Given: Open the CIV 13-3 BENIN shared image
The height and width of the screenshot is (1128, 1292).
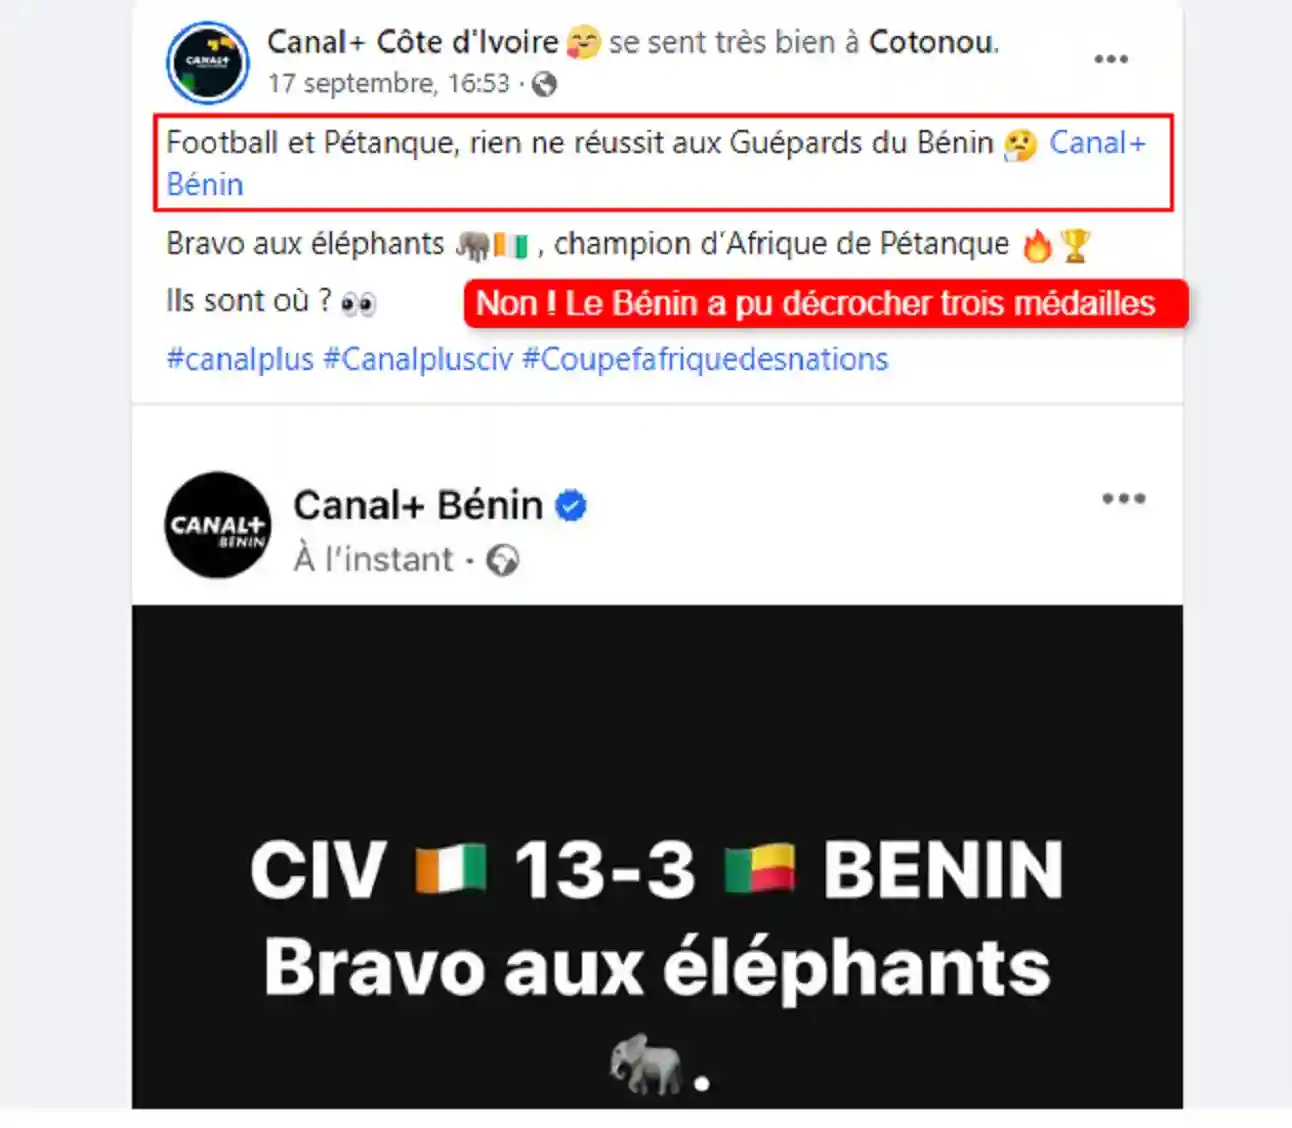Looking at the screenshot, I should click(x=657, y=857).
